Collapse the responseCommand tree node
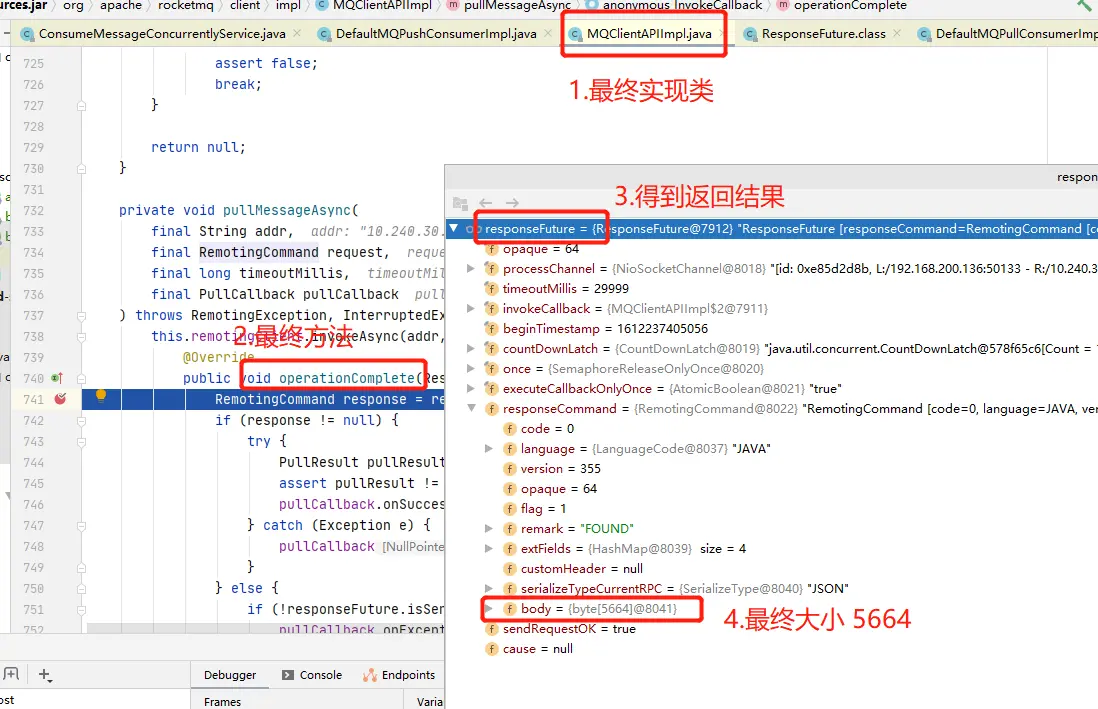The image size is (1098, 709). pos(472,409)
